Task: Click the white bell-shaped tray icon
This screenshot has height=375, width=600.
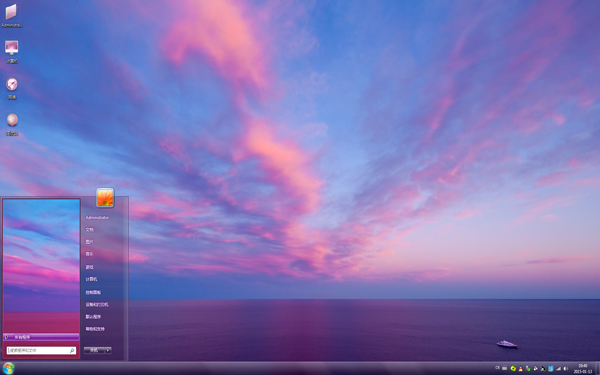Action: point(535,368)
